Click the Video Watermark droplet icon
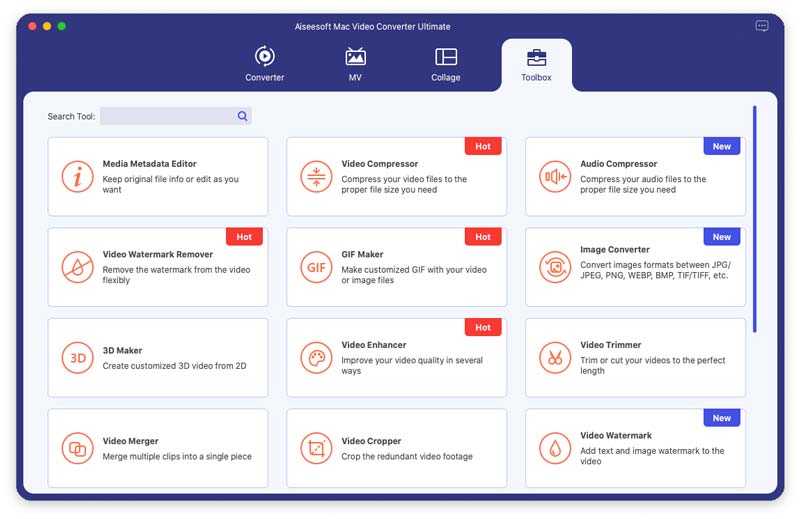The image size is (800, 519). click(x=554, y=448)
